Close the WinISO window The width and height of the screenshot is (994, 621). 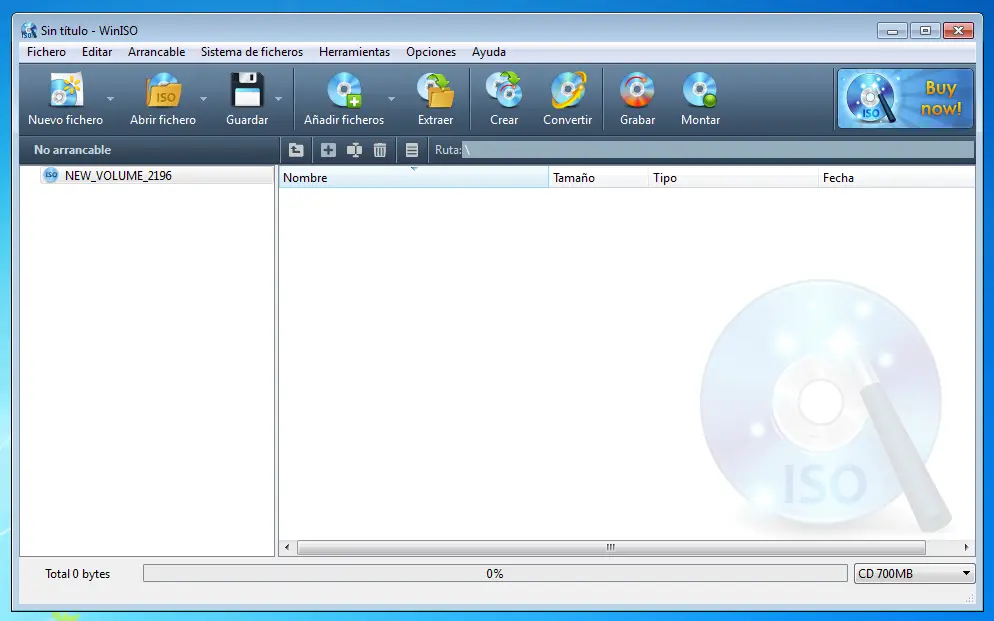(958, 30)
